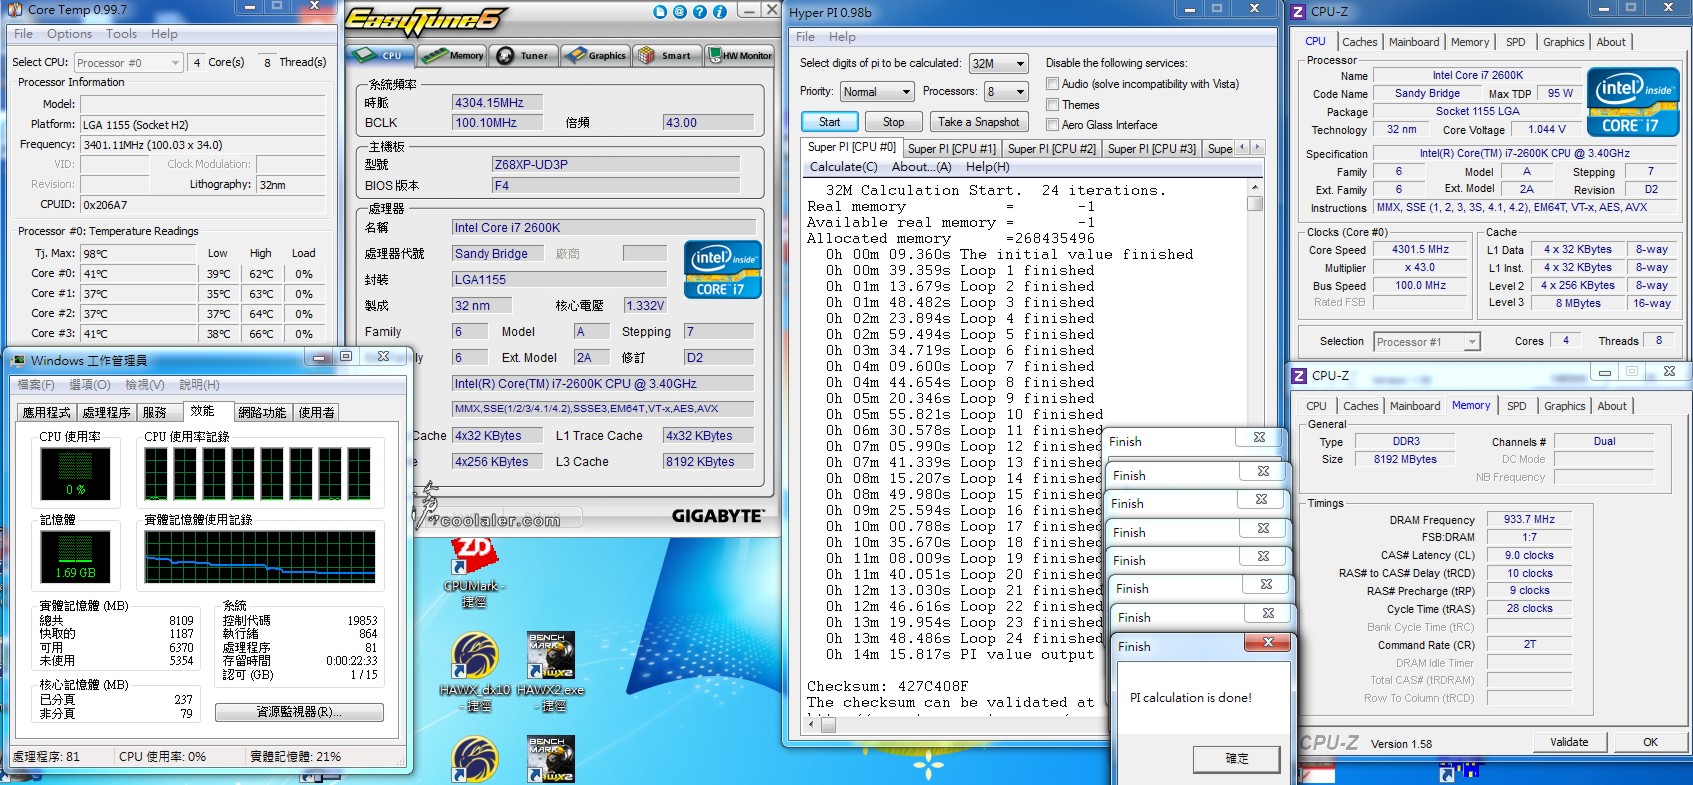Image resolution: width=1693 pixels, height=785 pixels.
Task: Click the top CPU-Z title bar Z icon
Action: point(1299,12)
